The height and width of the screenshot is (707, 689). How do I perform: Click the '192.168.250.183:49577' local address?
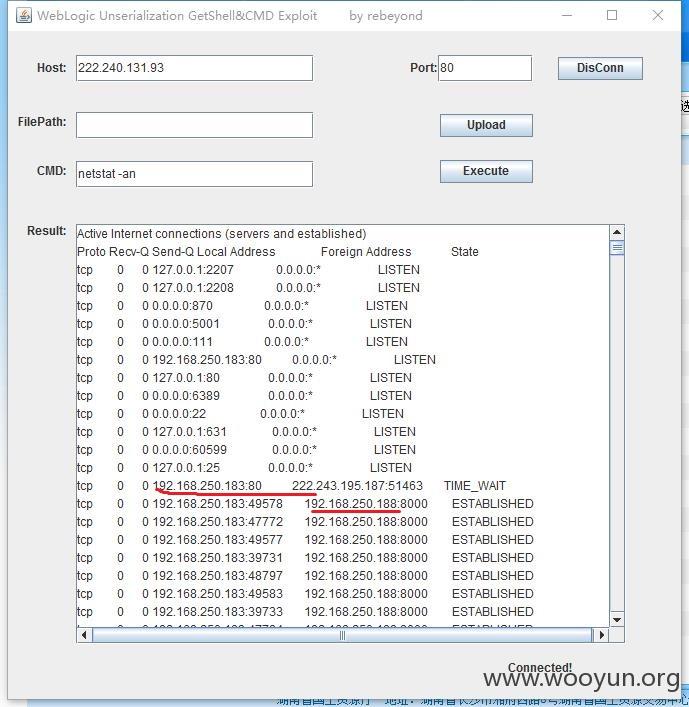[x=217, y=540]
